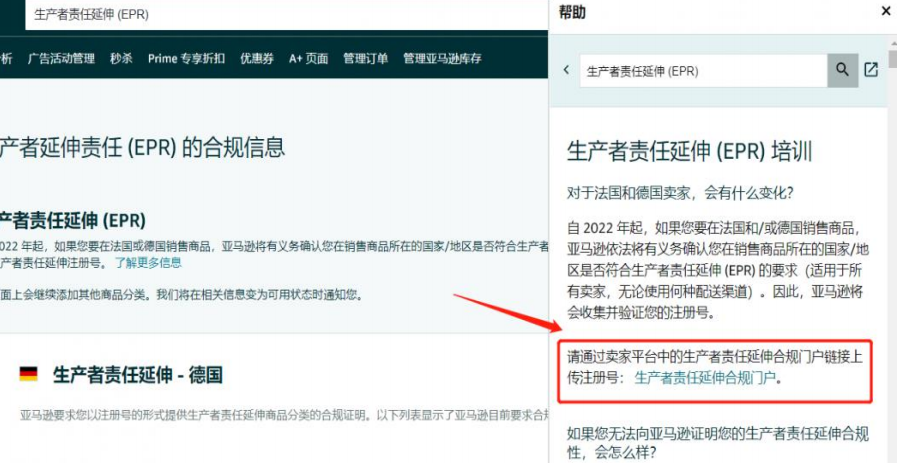Click the 帮助 panel header title

click(572, 12)
